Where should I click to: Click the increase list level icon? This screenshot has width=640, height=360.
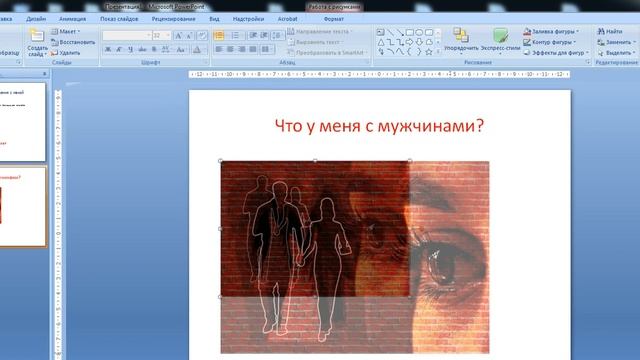point(264,36)
